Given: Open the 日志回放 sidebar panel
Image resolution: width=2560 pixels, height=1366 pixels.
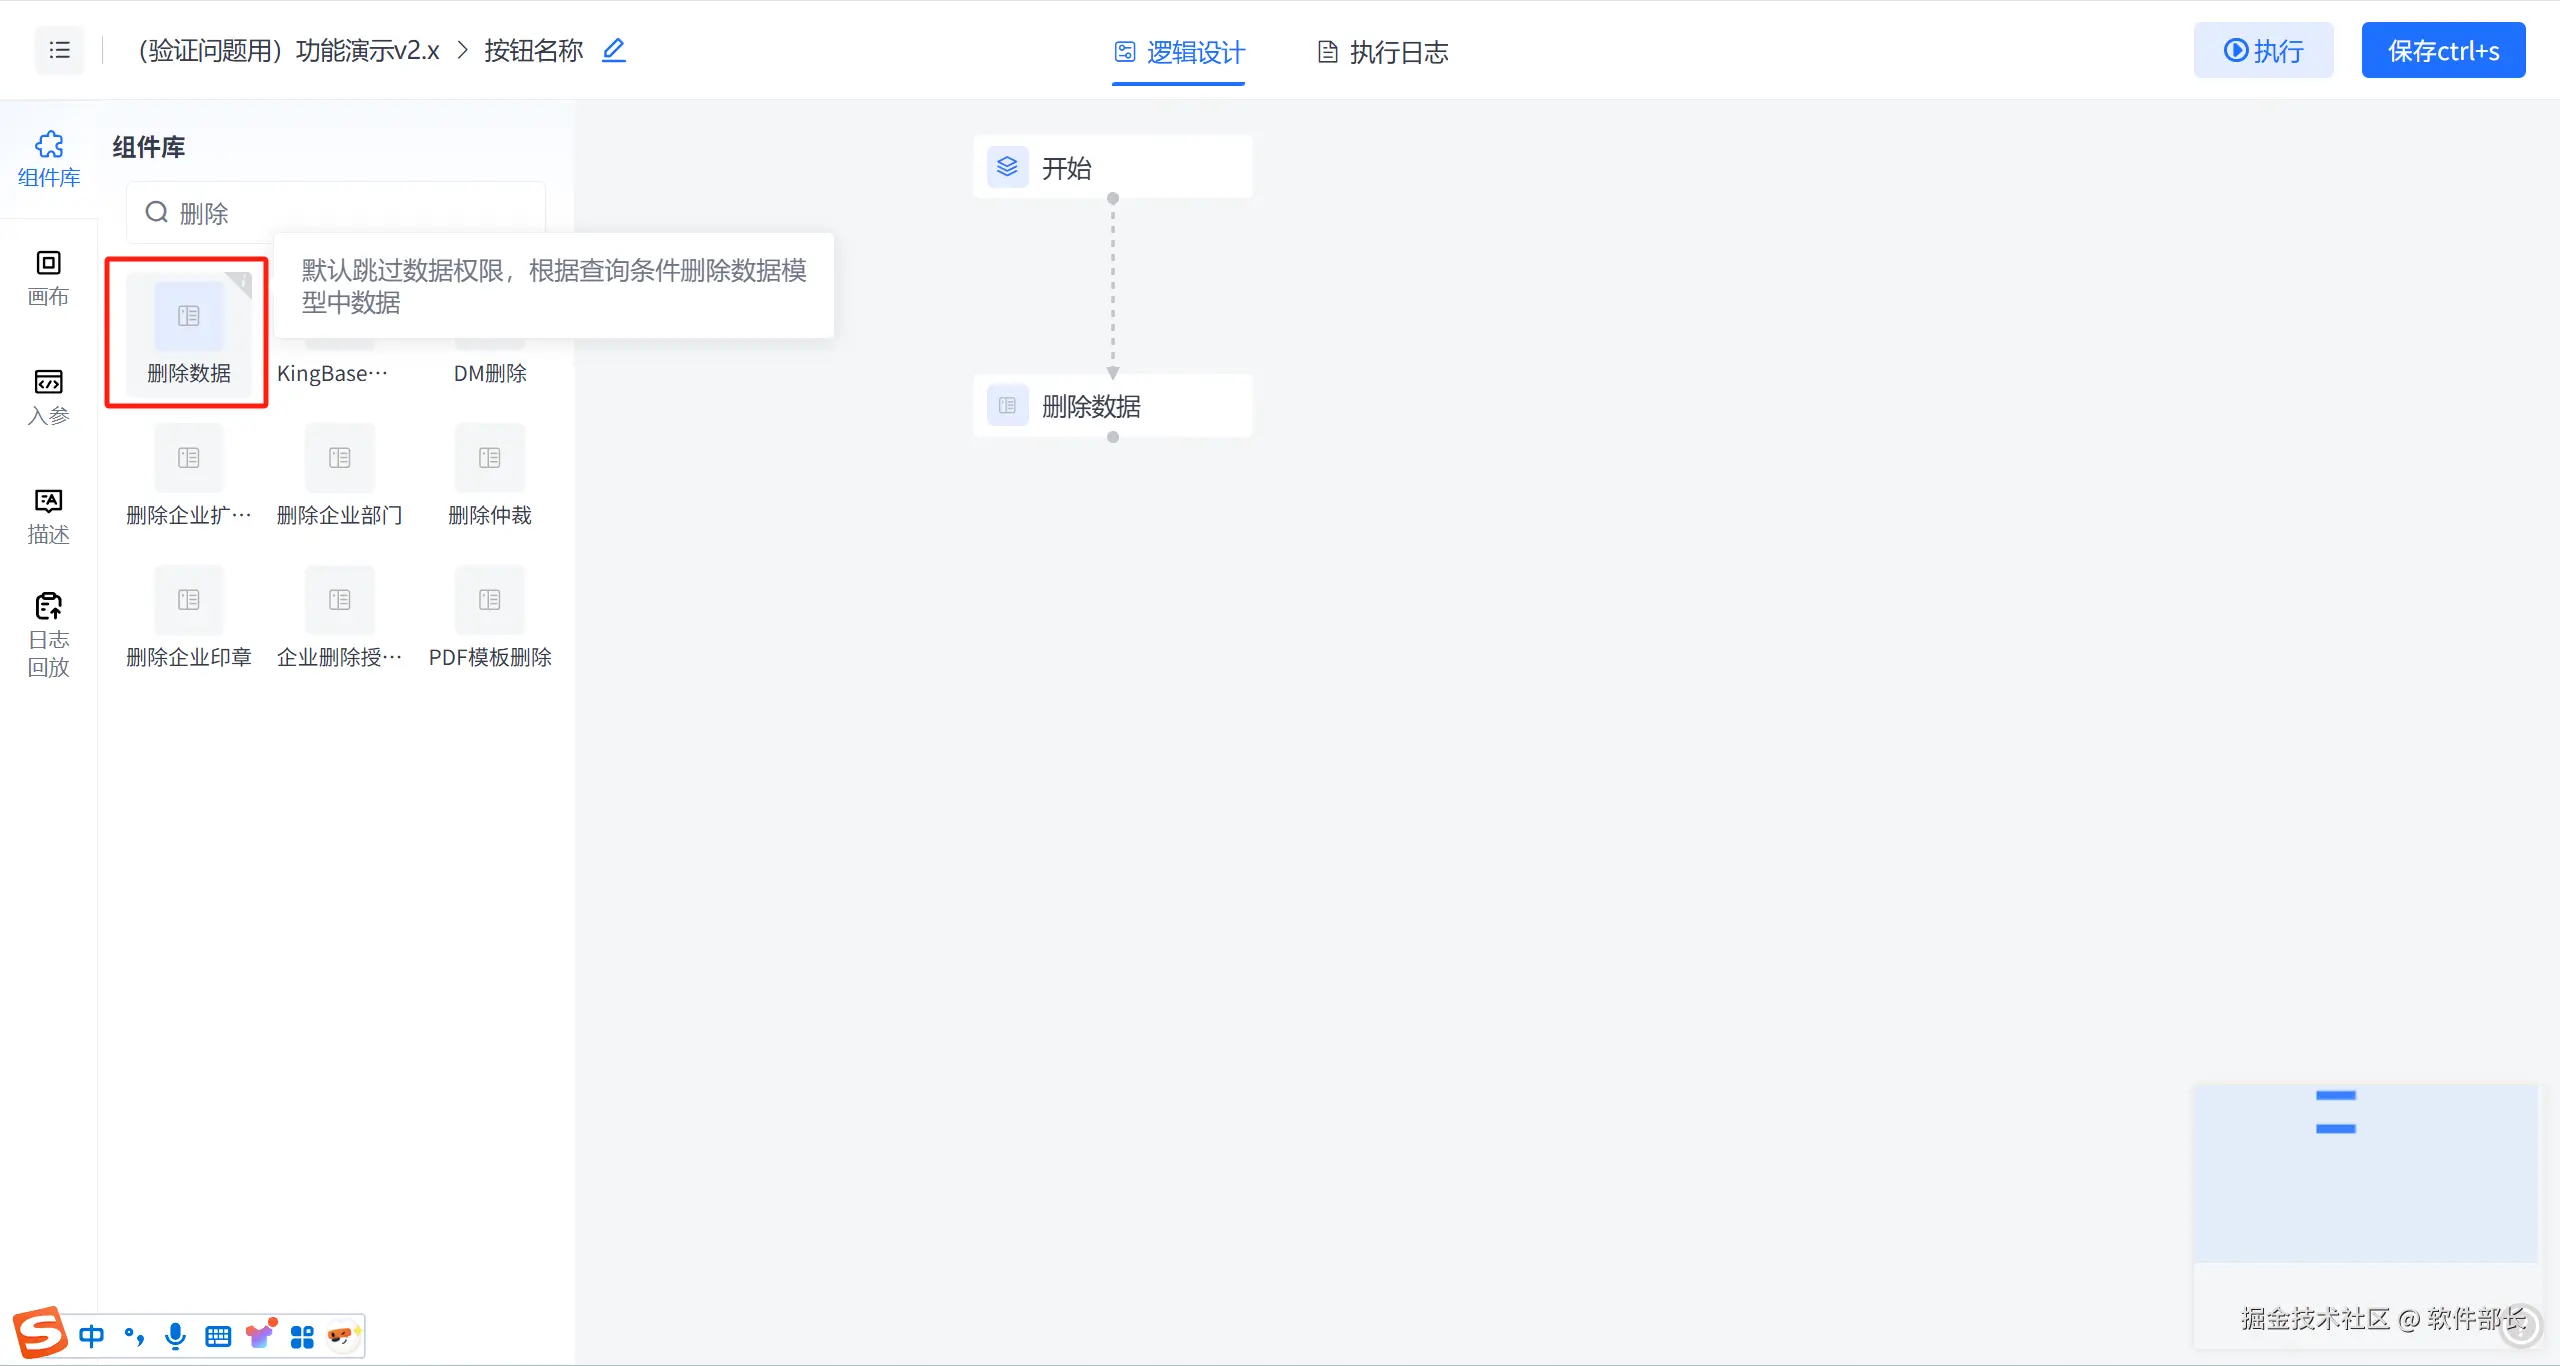Looking at the screenshot, I should (x=48, y=635).
